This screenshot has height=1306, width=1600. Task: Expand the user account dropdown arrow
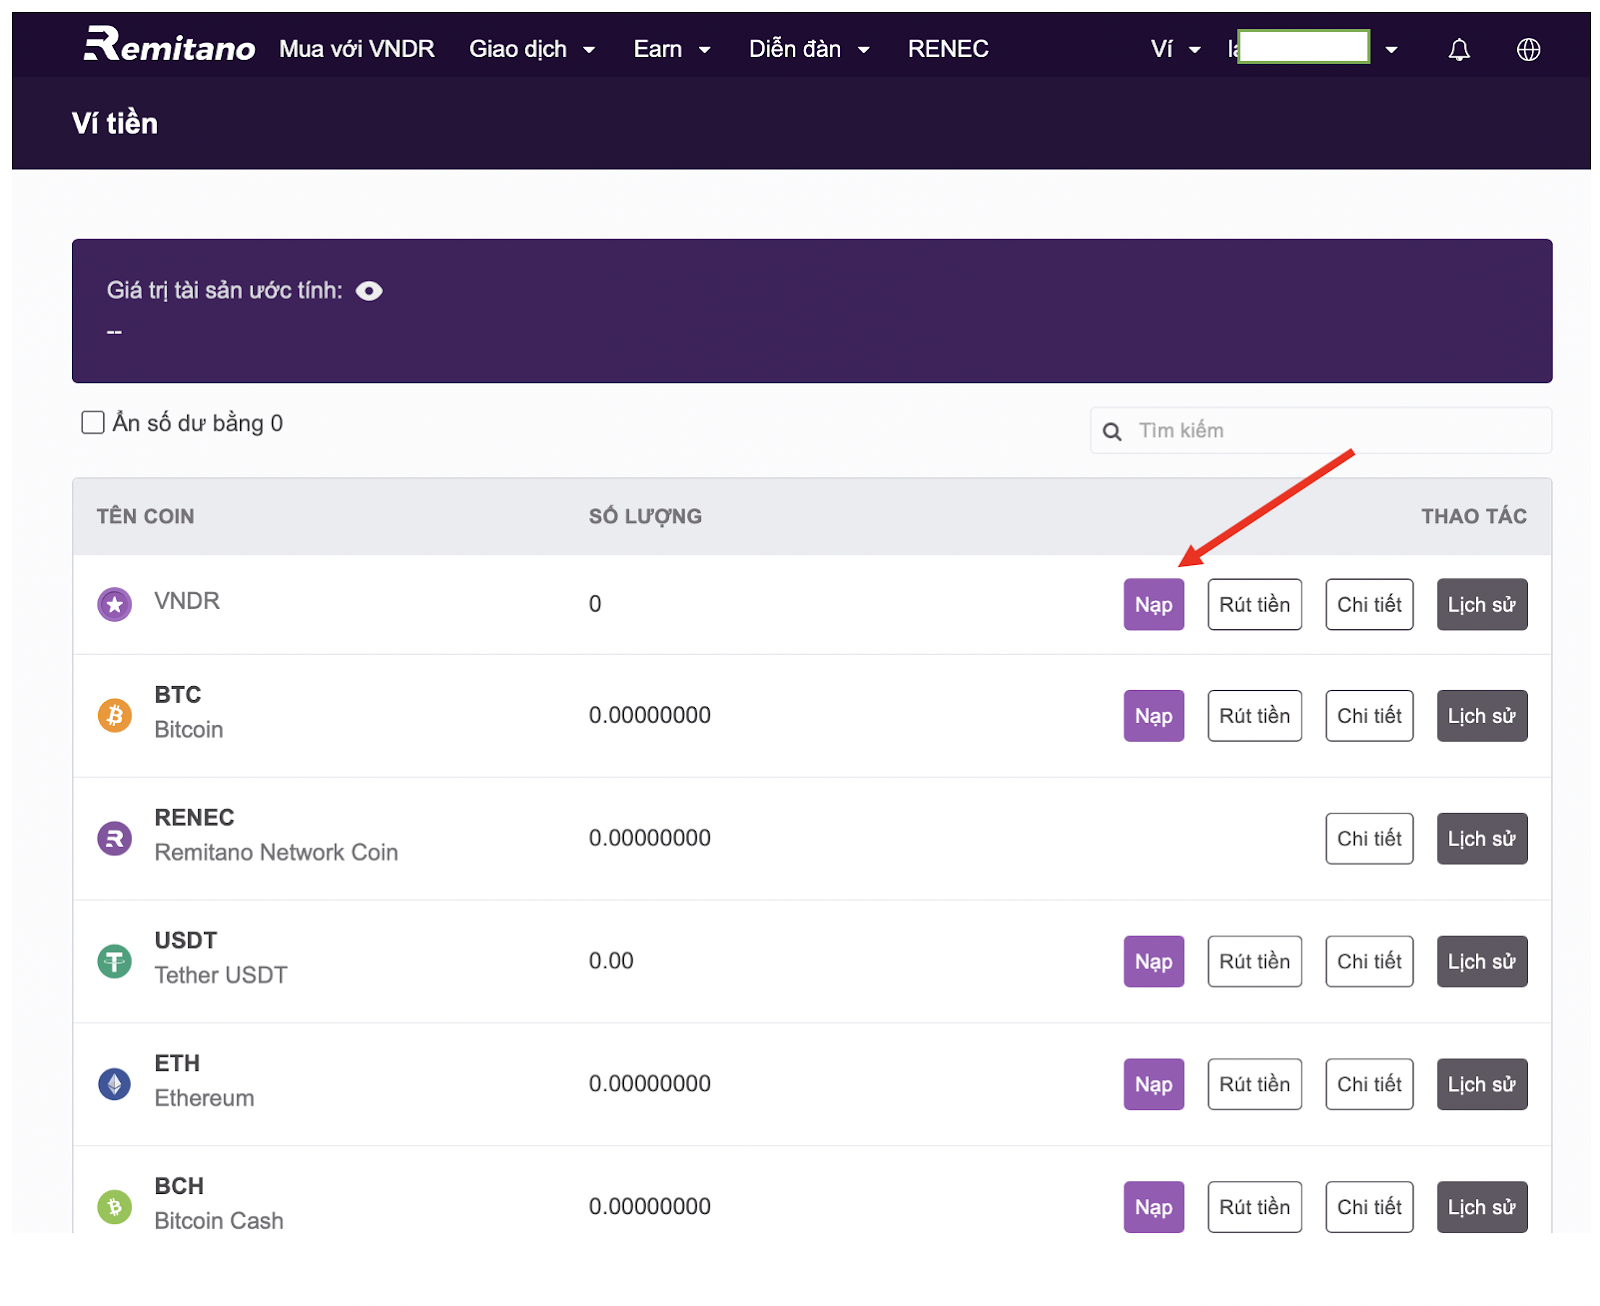pyautogui.click(x=1391, y=50)
